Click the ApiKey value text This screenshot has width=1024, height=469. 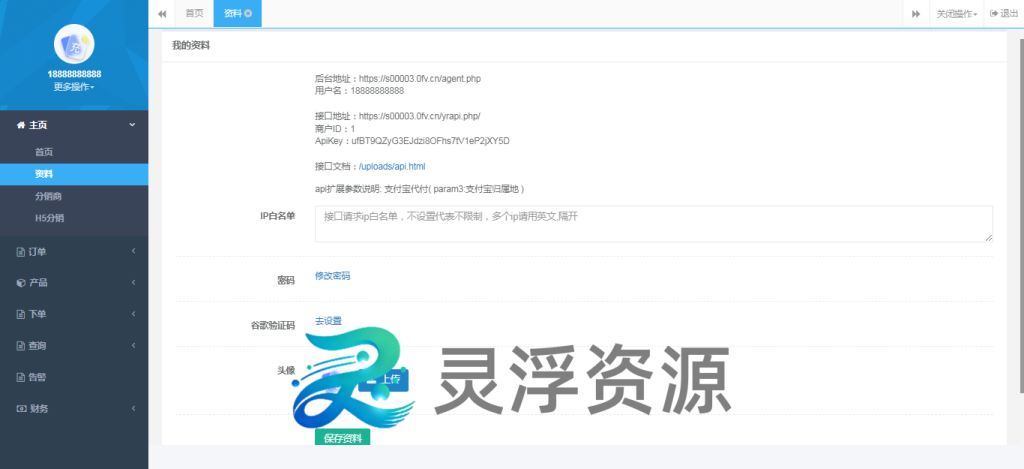click(430, 140)
